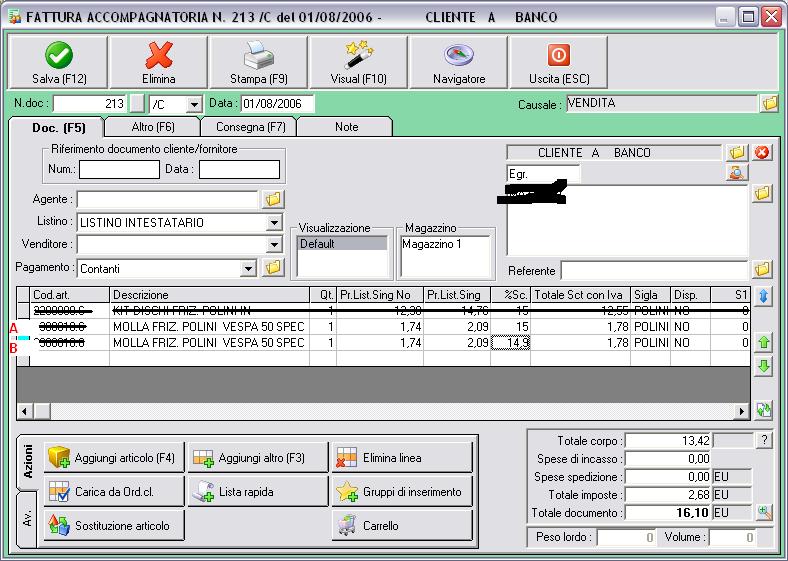Click small button next to N.doc field
Image resolution: width=788 pixels, height=561 pixels.
137,104
